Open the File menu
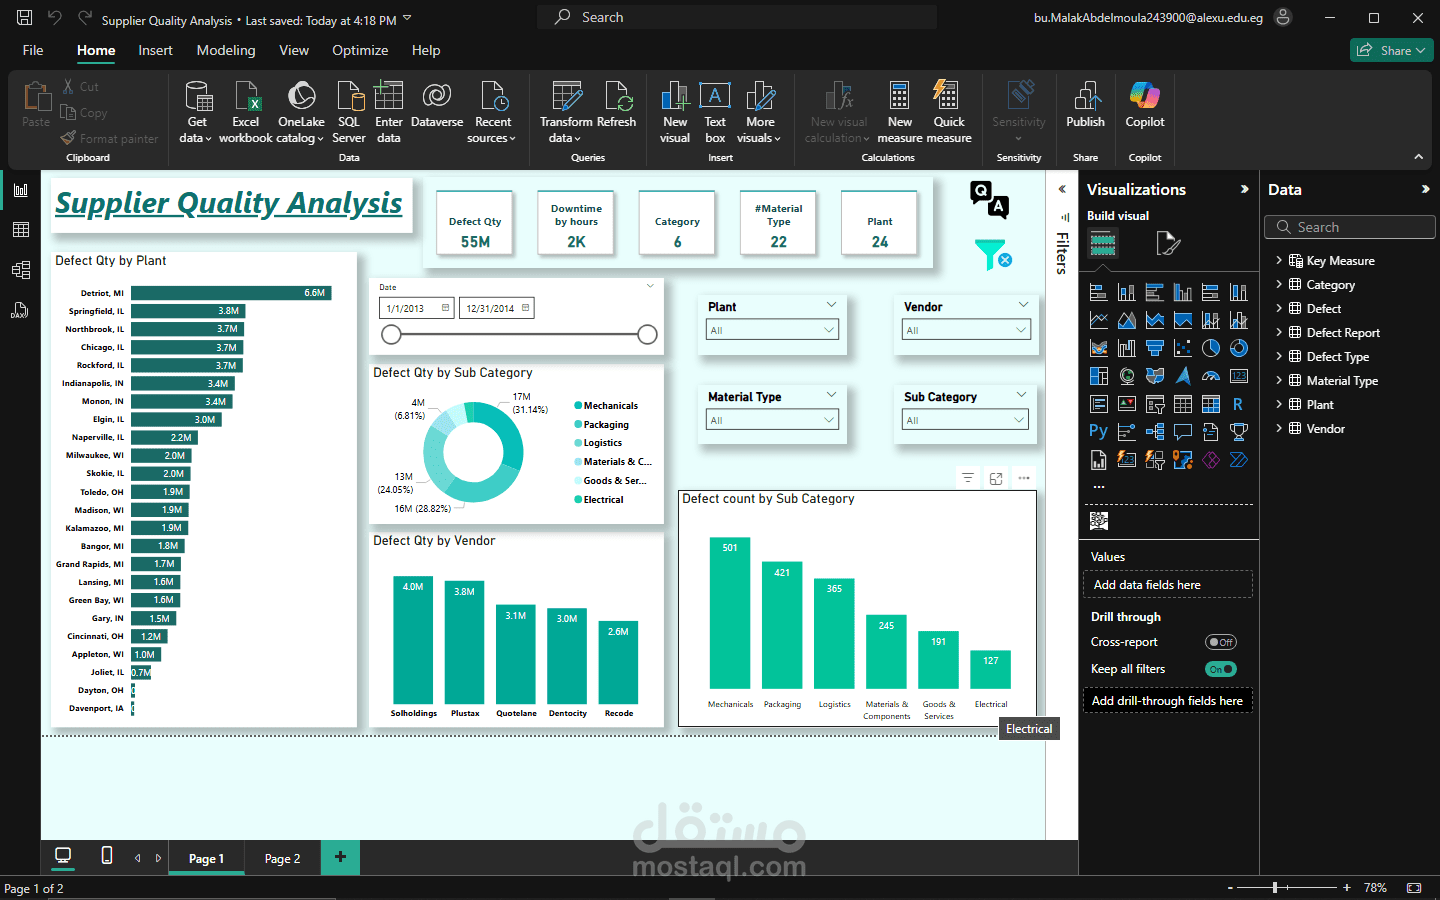 click(33, 50)
